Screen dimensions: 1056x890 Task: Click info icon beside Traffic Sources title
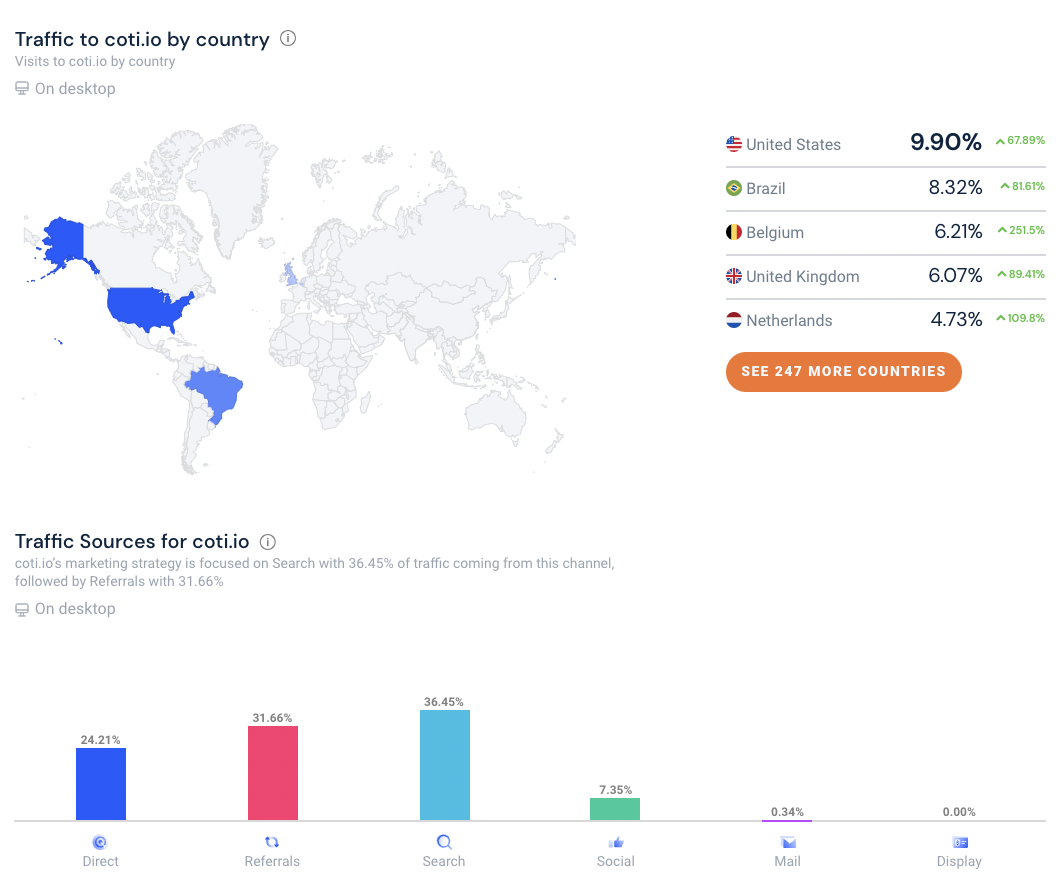tap(267, 542)
